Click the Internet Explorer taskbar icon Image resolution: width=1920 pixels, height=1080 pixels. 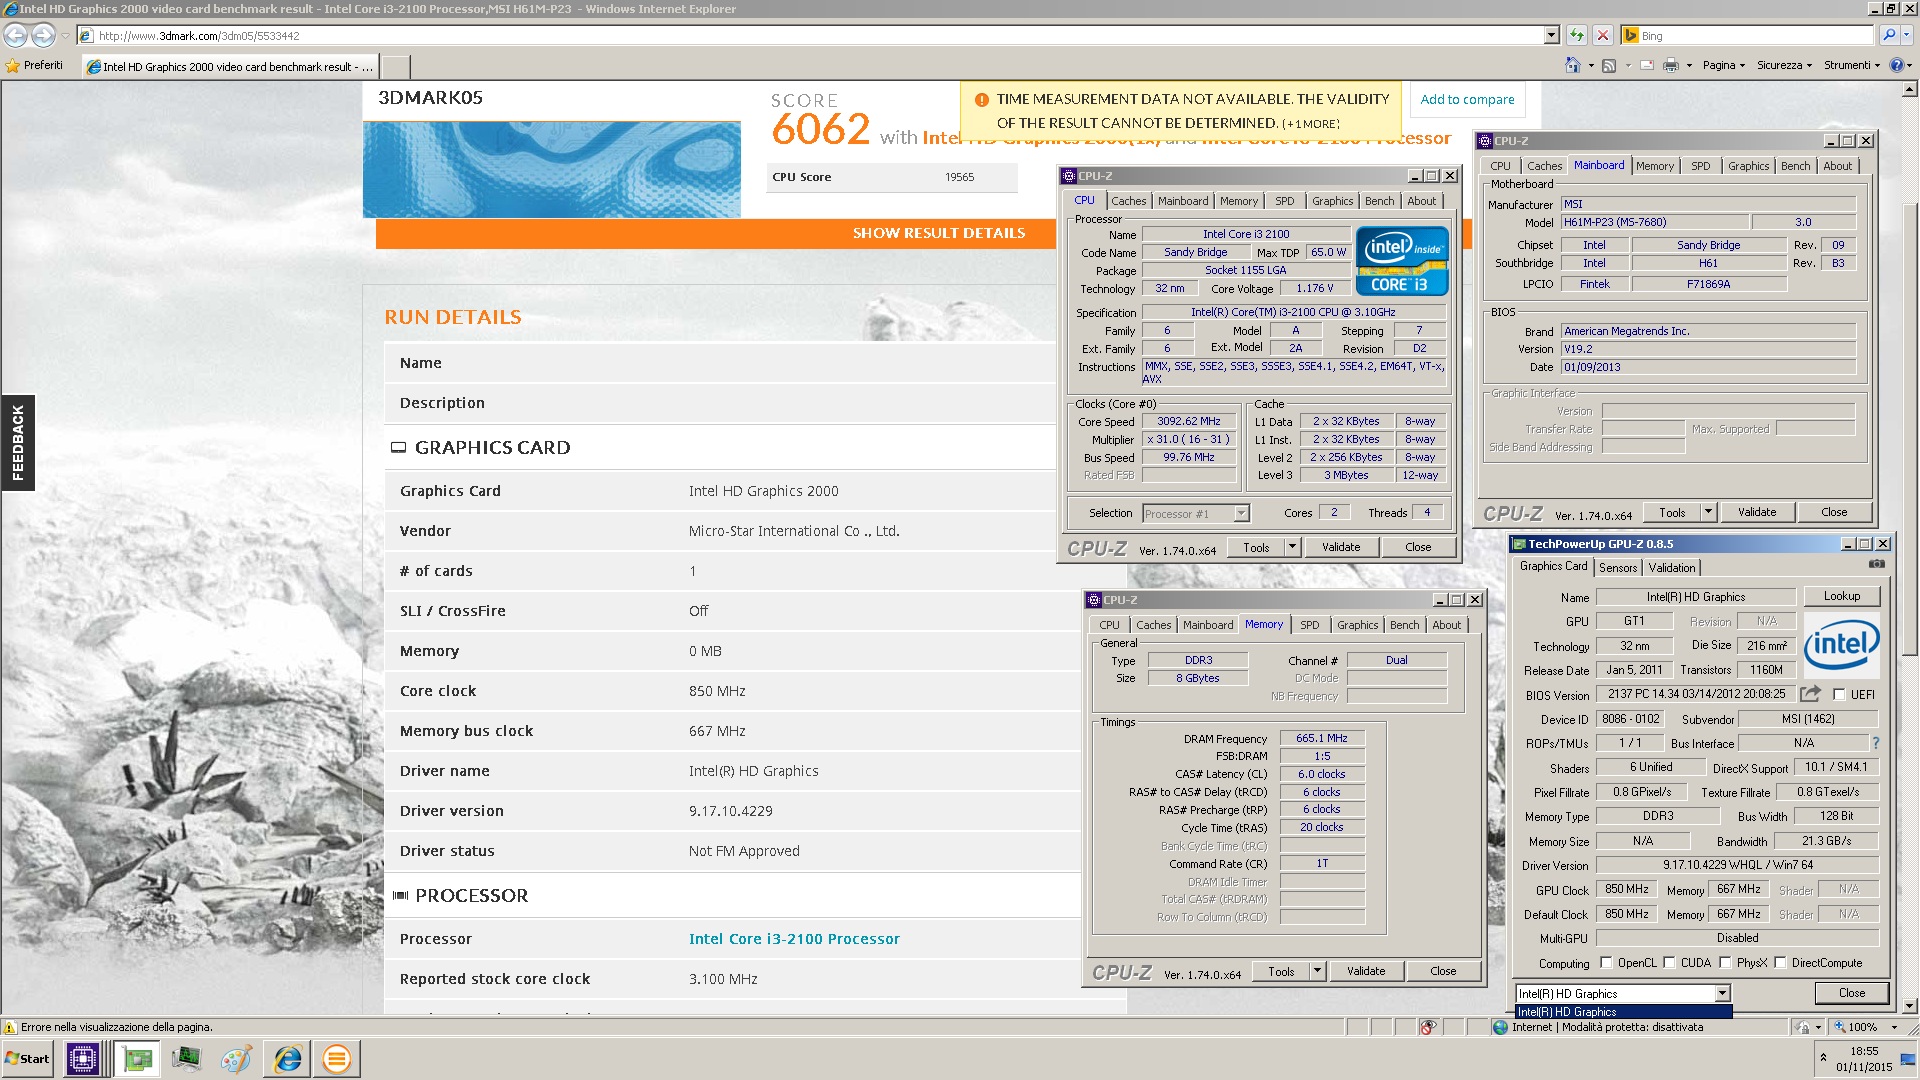point(287,1058)
